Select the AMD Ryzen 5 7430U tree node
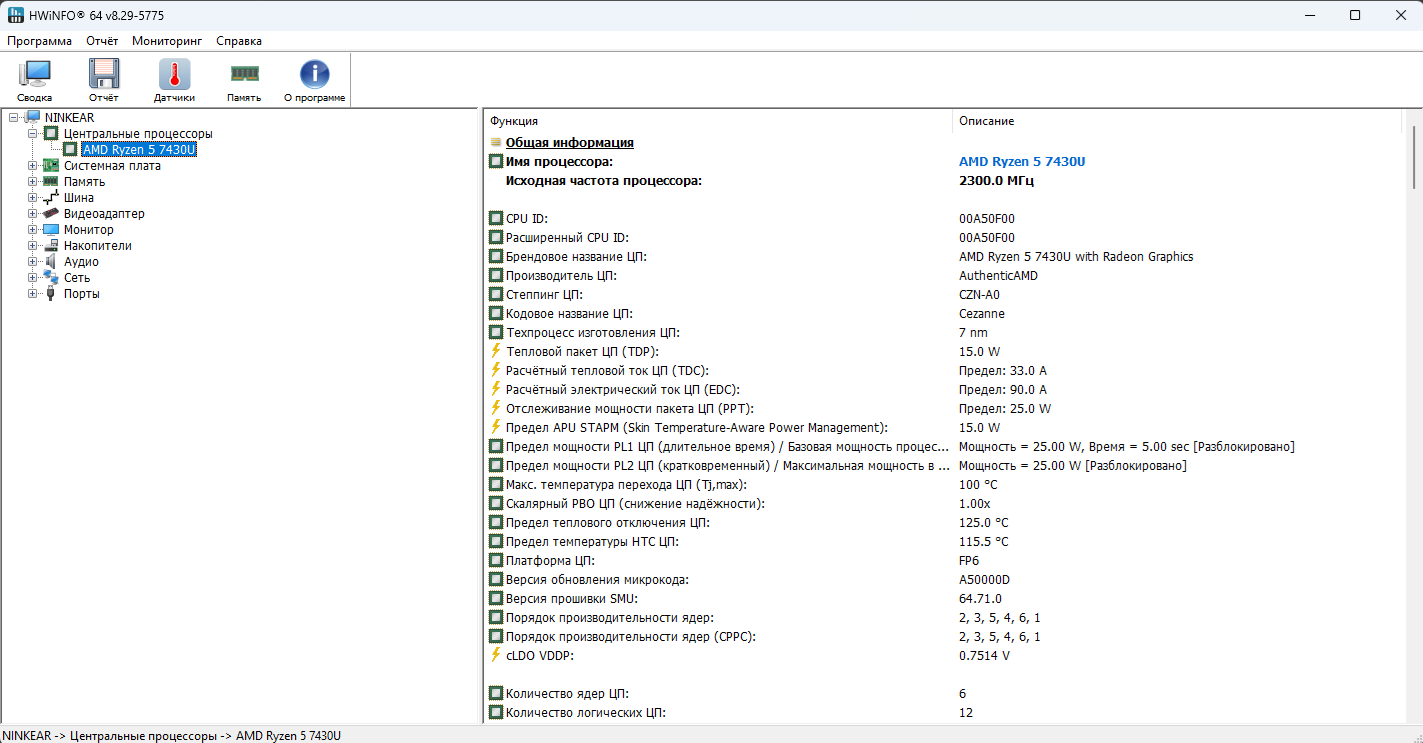Viewport: 1423px width, 743px height. (x=138, y=150)
